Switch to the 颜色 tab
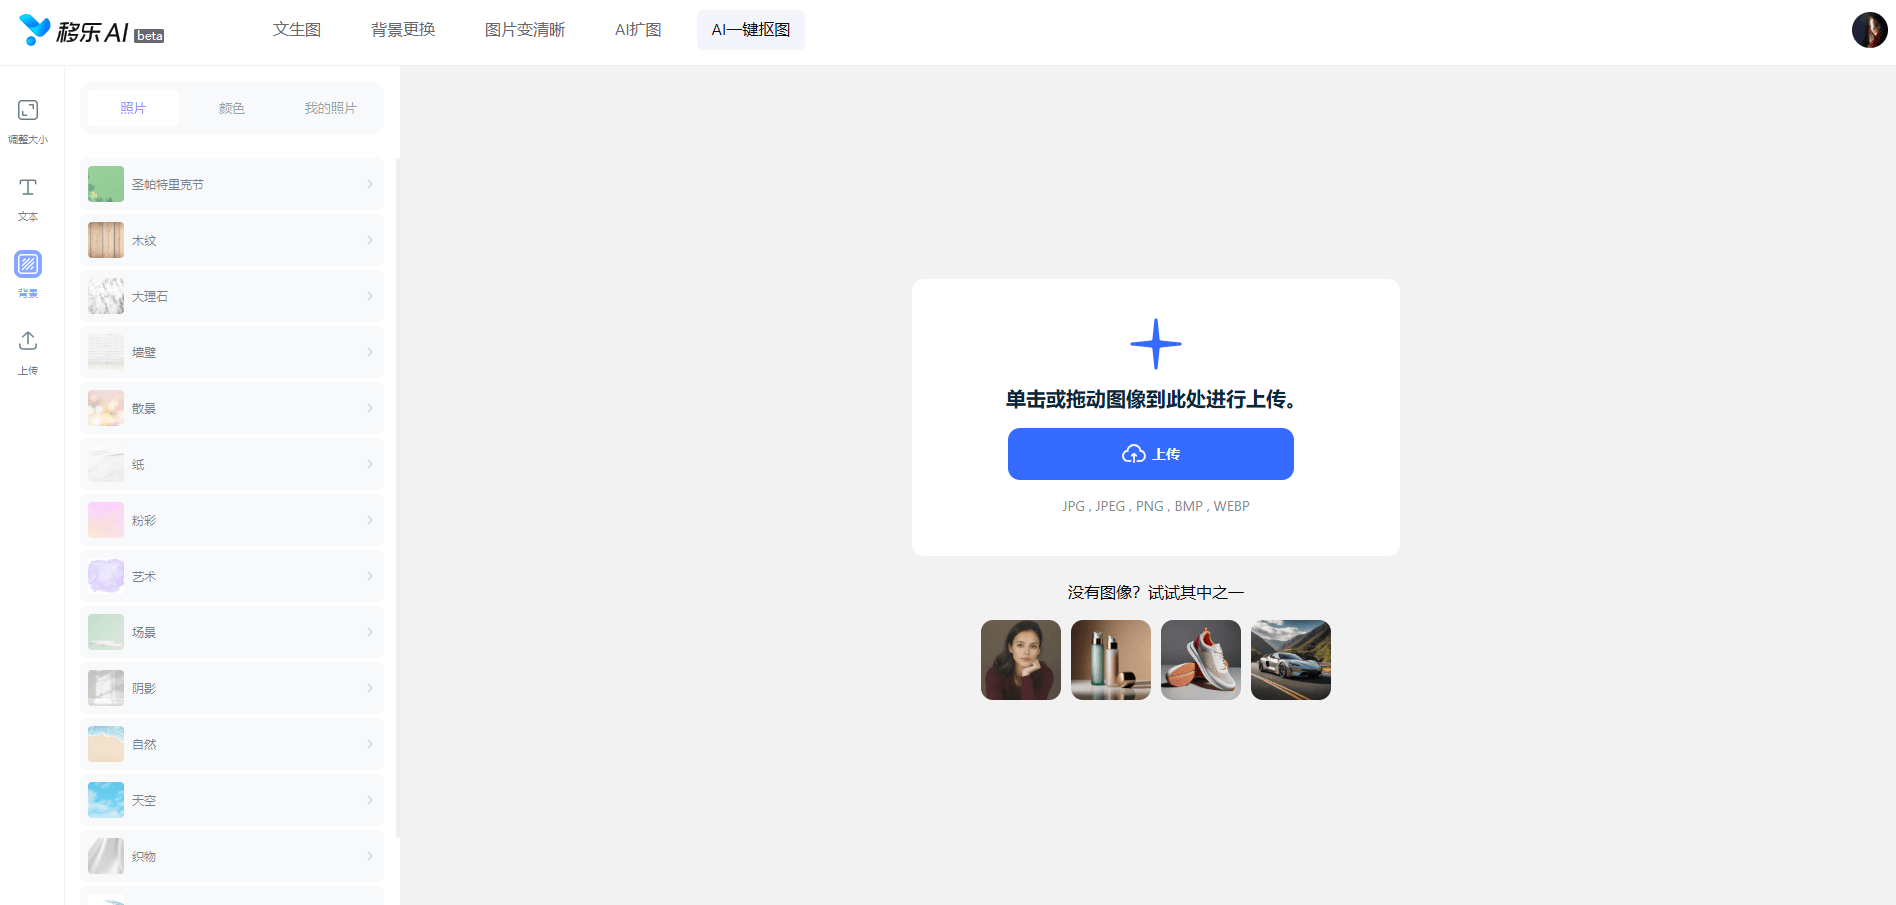The image size is (1896, 905). pos(232,108)
